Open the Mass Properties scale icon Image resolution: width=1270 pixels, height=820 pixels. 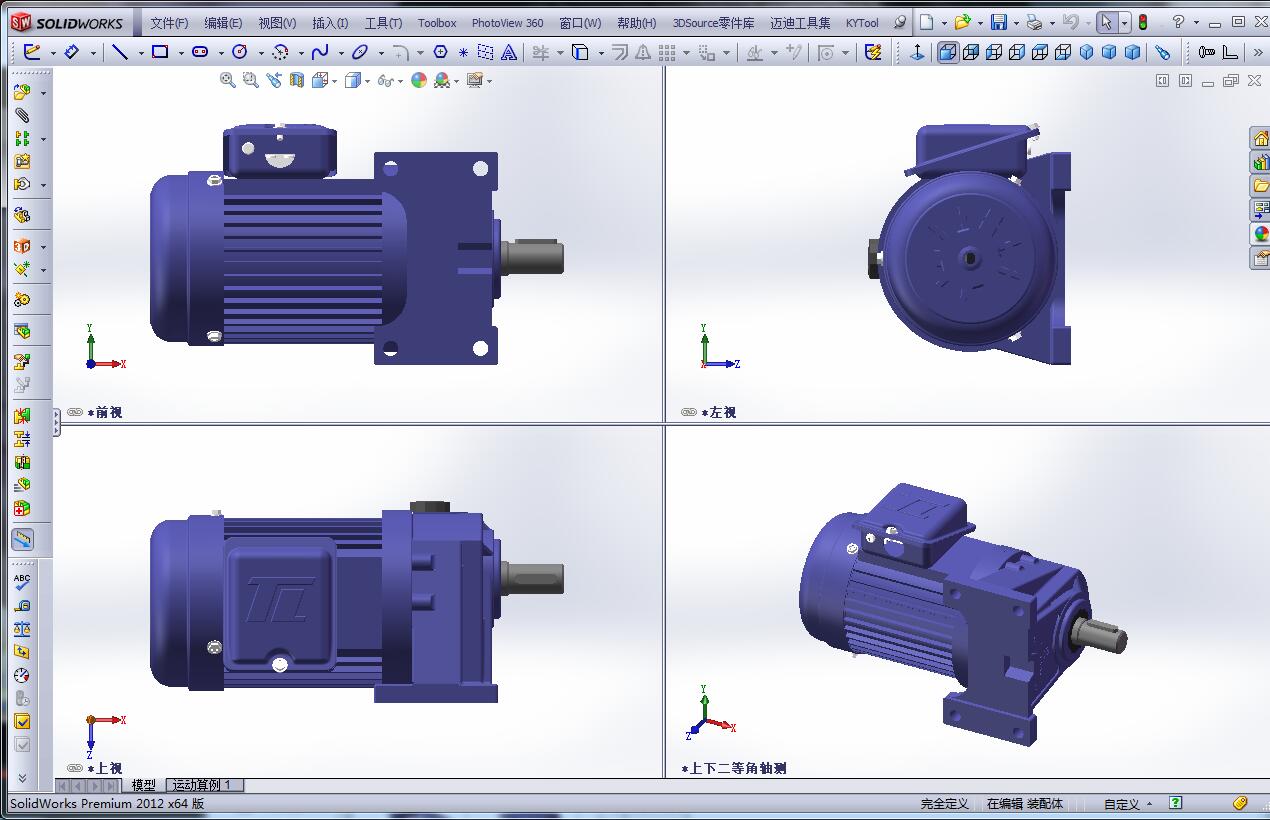click(x=22, y=629)
